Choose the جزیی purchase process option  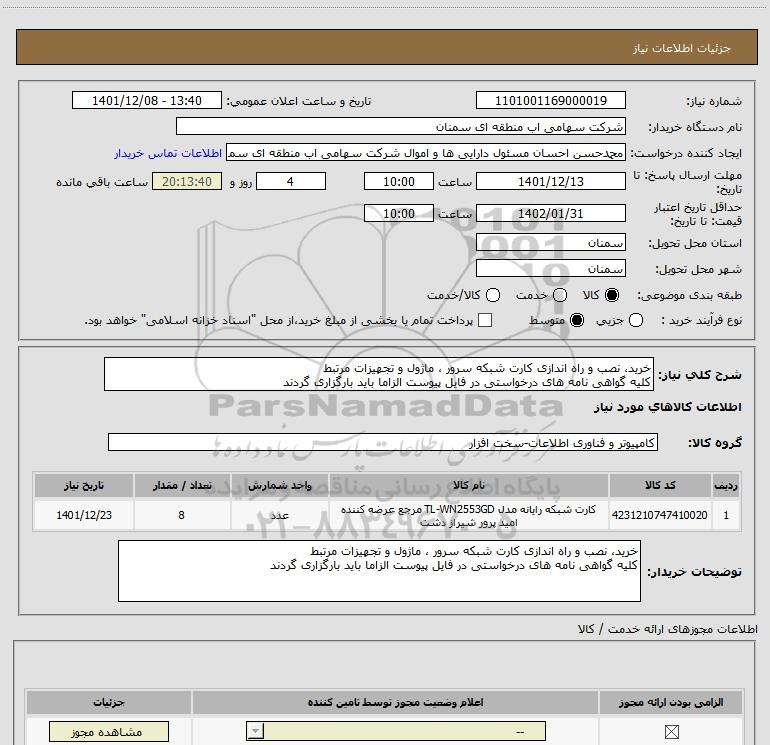coord(636,320)
